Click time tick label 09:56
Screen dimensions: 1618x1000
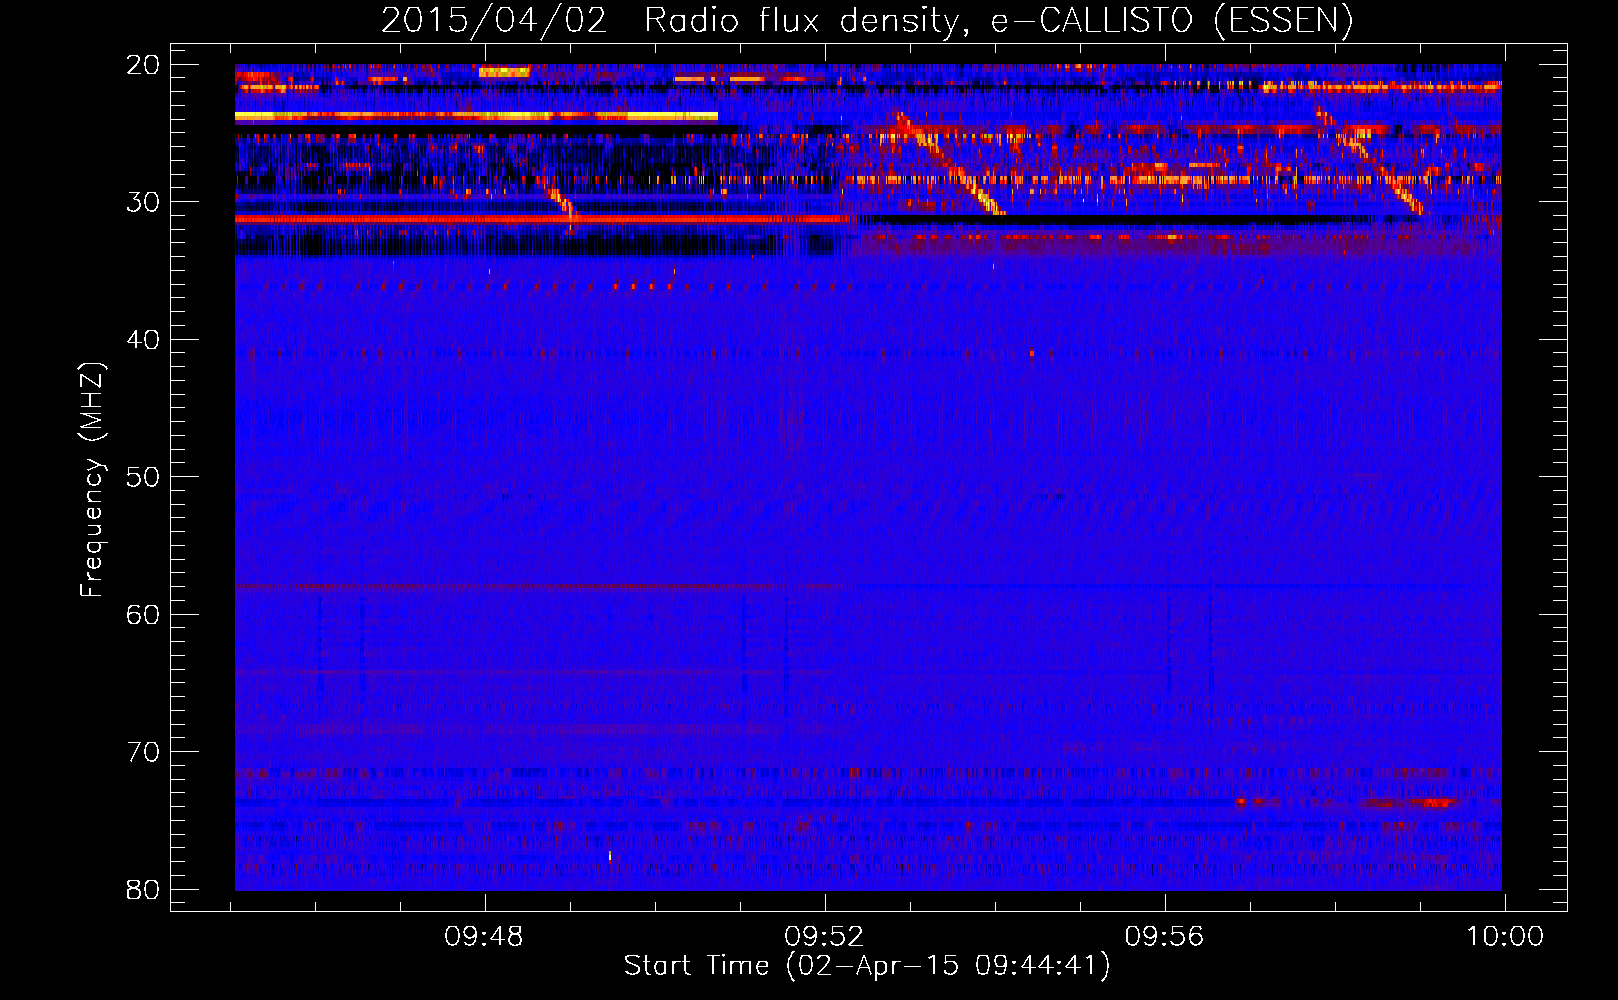pos(1164,937)
